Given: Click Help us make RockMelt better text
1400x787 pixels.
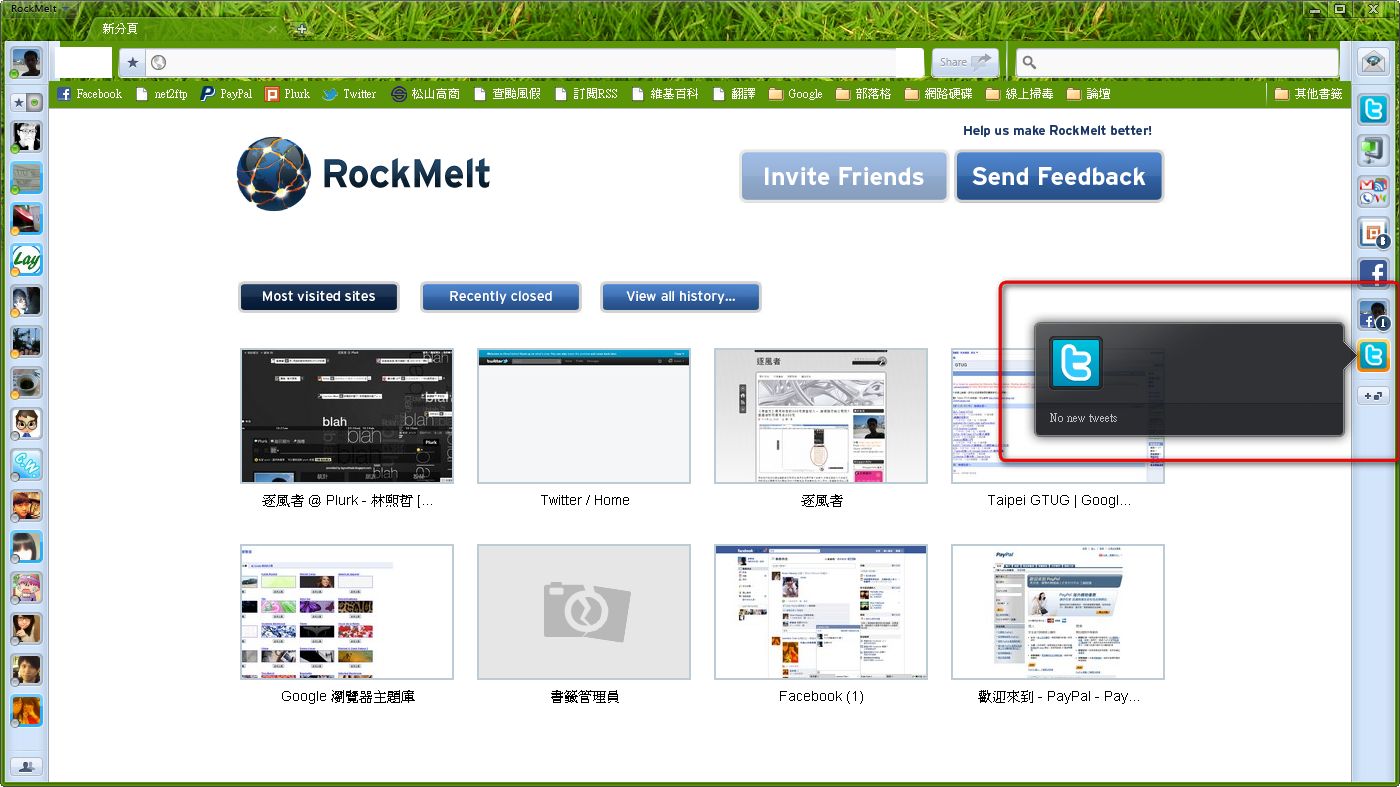Looking at the screenshot, I should [x=1057, y=130].
